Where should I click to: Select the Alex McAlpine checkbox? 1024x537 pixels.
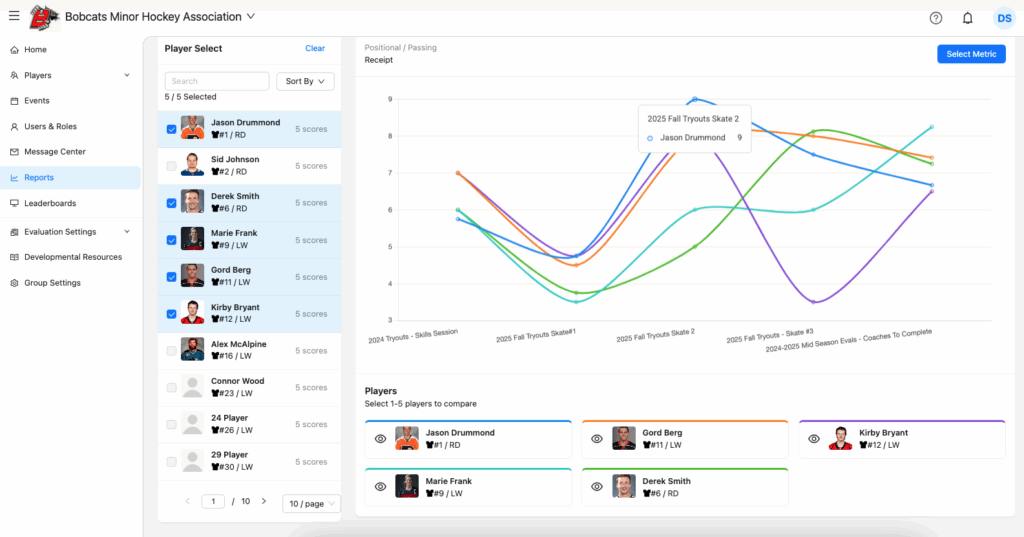pos(172,351)
